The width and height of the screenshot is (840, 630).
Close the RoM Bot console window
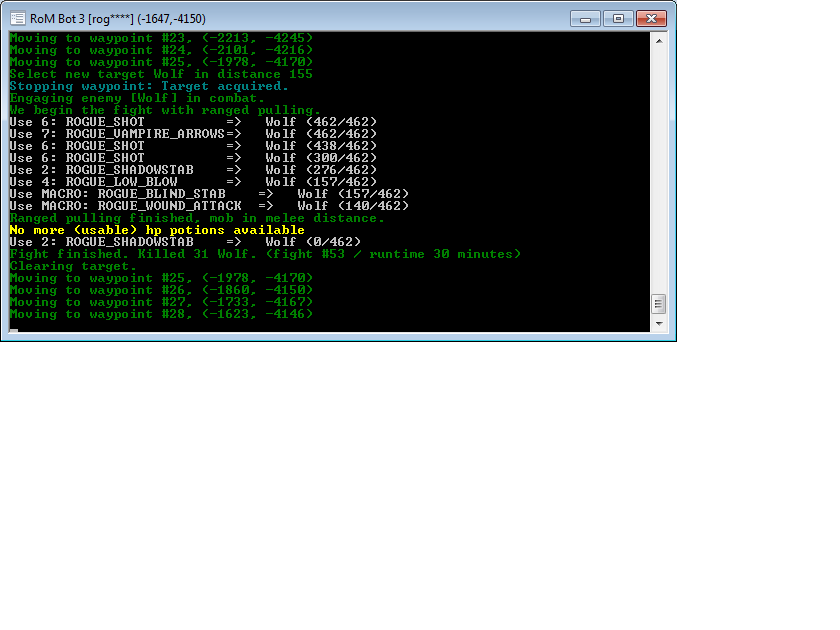(651, 18)
